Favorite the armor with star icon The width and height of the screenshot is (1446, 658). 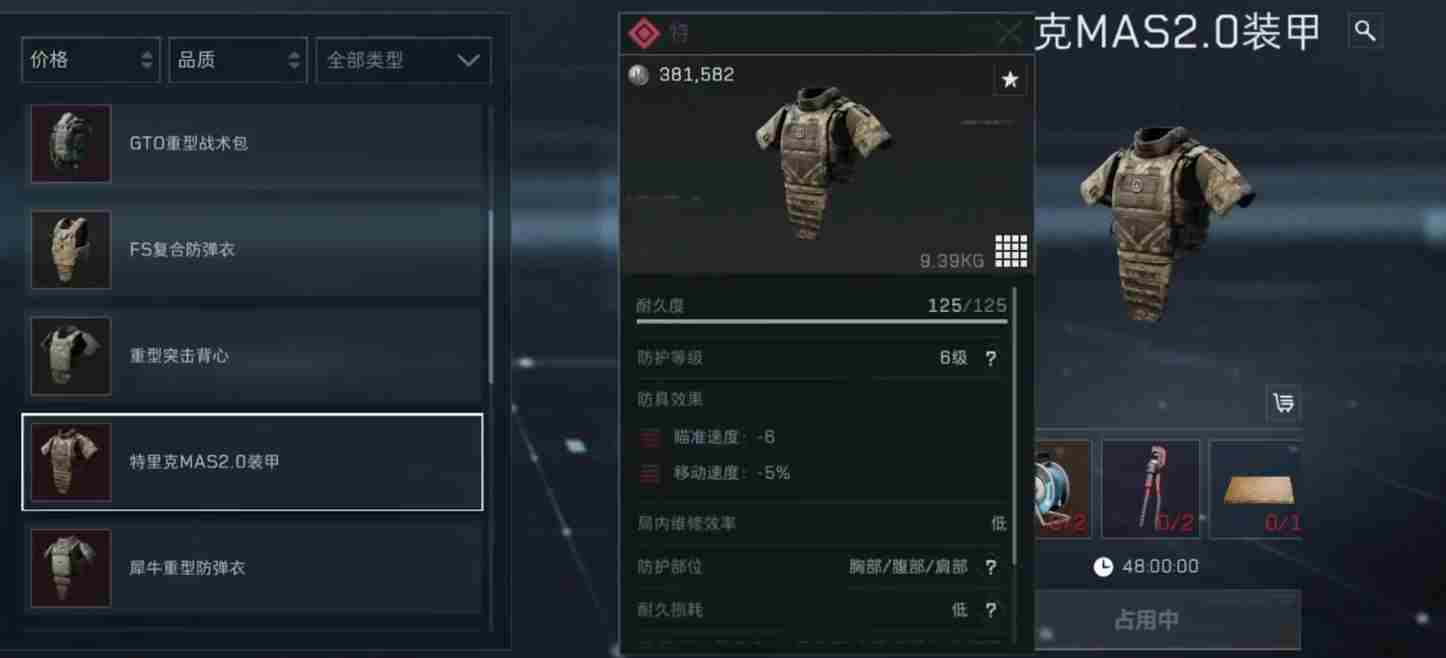(x=1010, y=79)
